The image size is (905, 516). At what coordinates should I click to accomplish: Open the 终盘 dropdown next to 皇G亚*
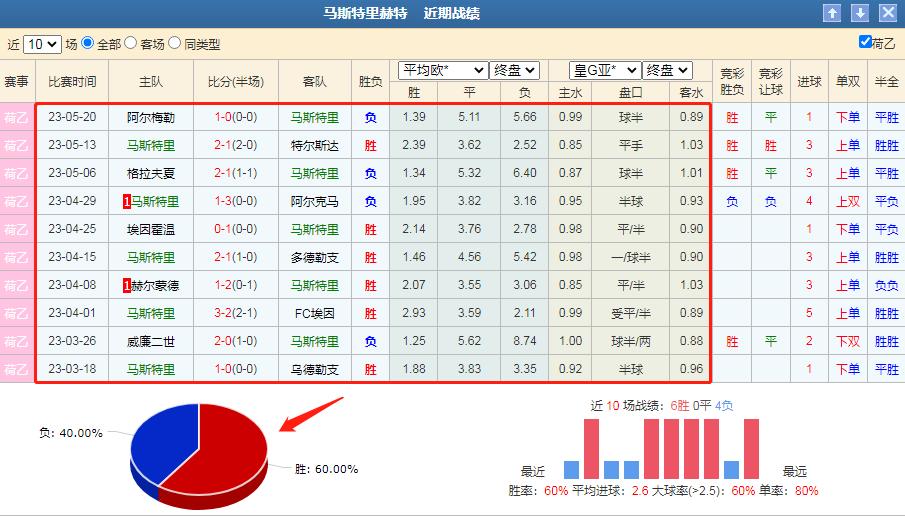667,70
